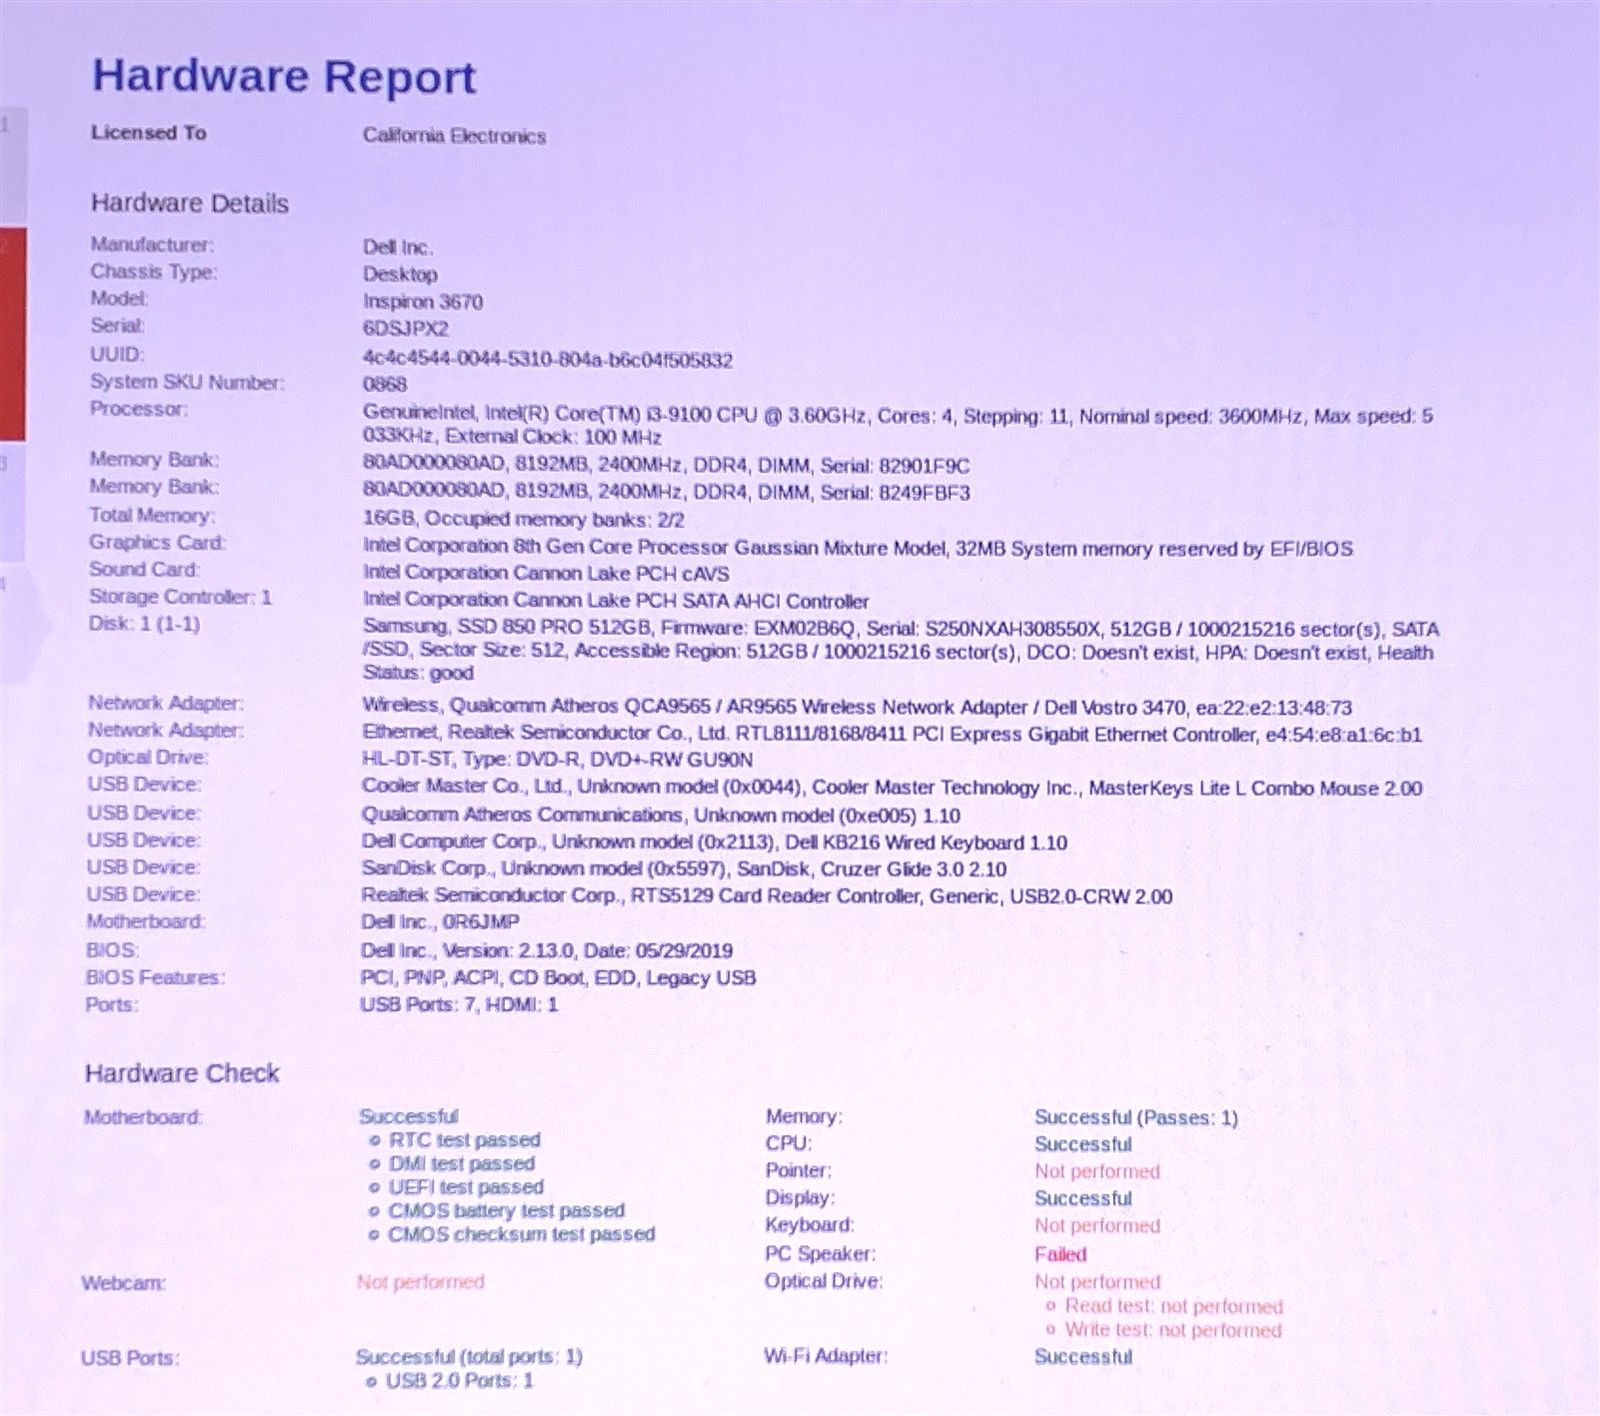
Task: Click the RTC test passed bullet
Action: (464, 1140)
